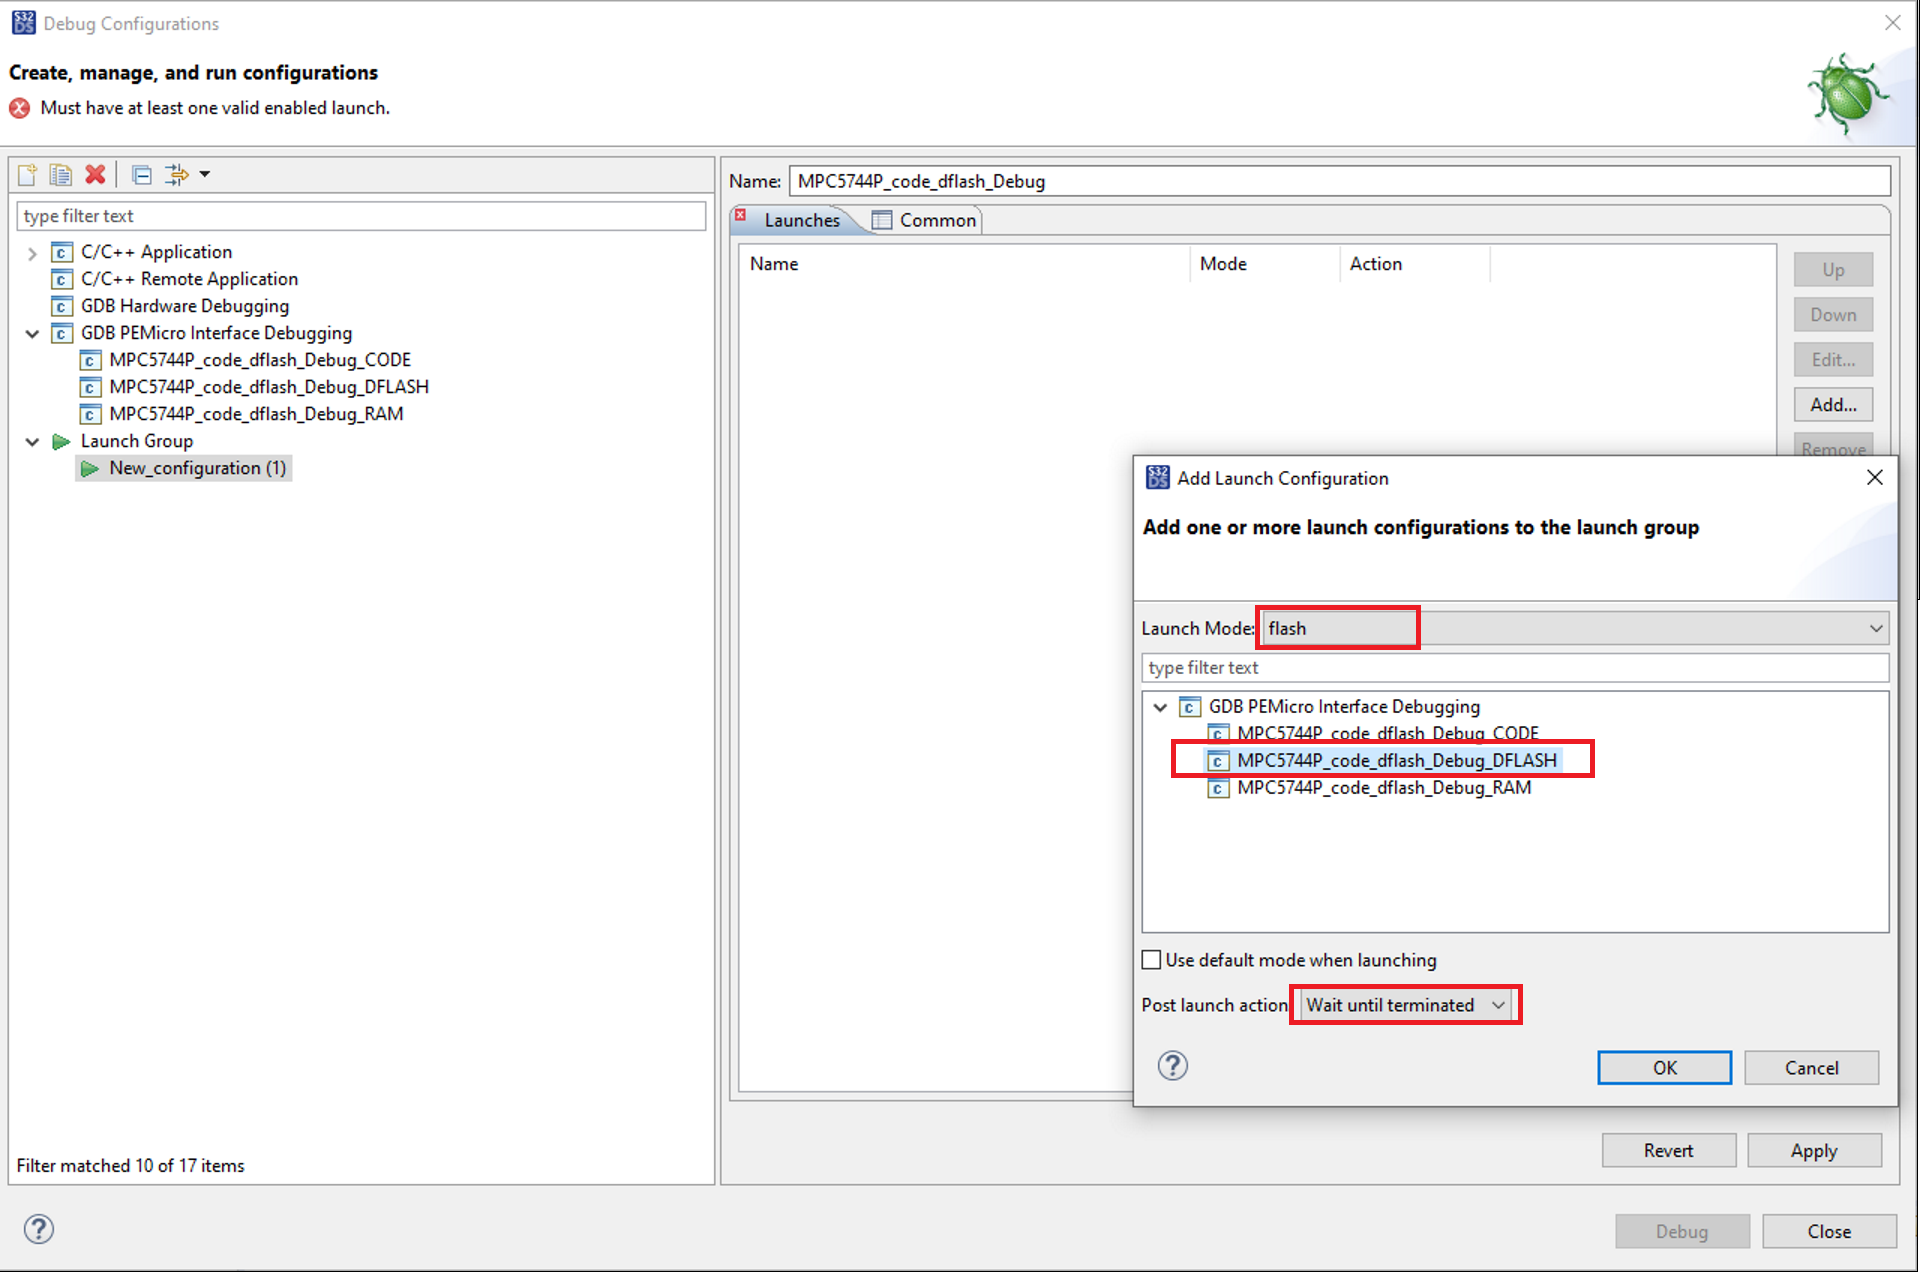1920x1272 pixels.
Task: Select the Launches tab
Action: click(x=800, y=220)
